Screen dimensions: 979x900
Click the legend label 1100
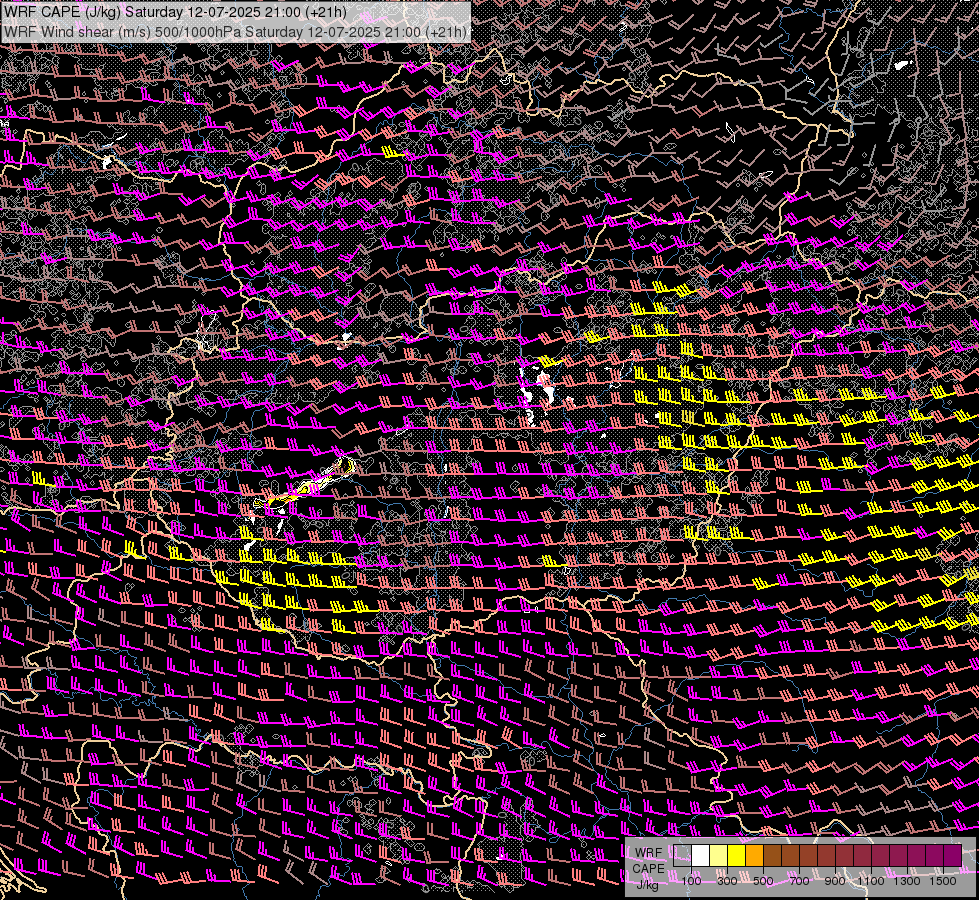click(870, 881)
